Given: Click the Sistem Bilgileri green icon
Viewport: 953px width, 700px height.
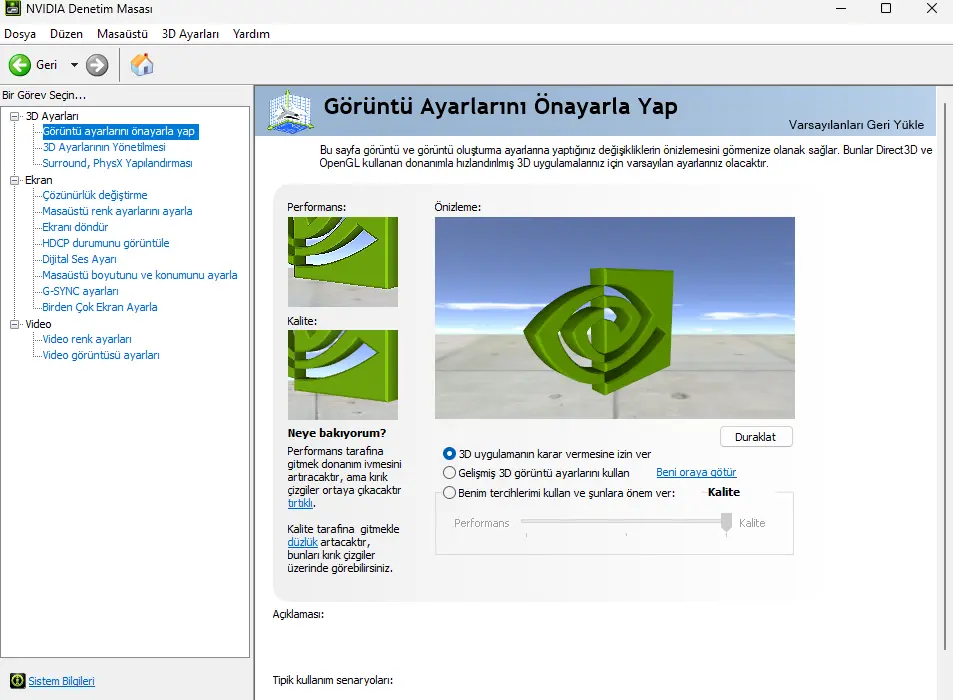Looking at the screenshot, I should click(x=18, y=681).
